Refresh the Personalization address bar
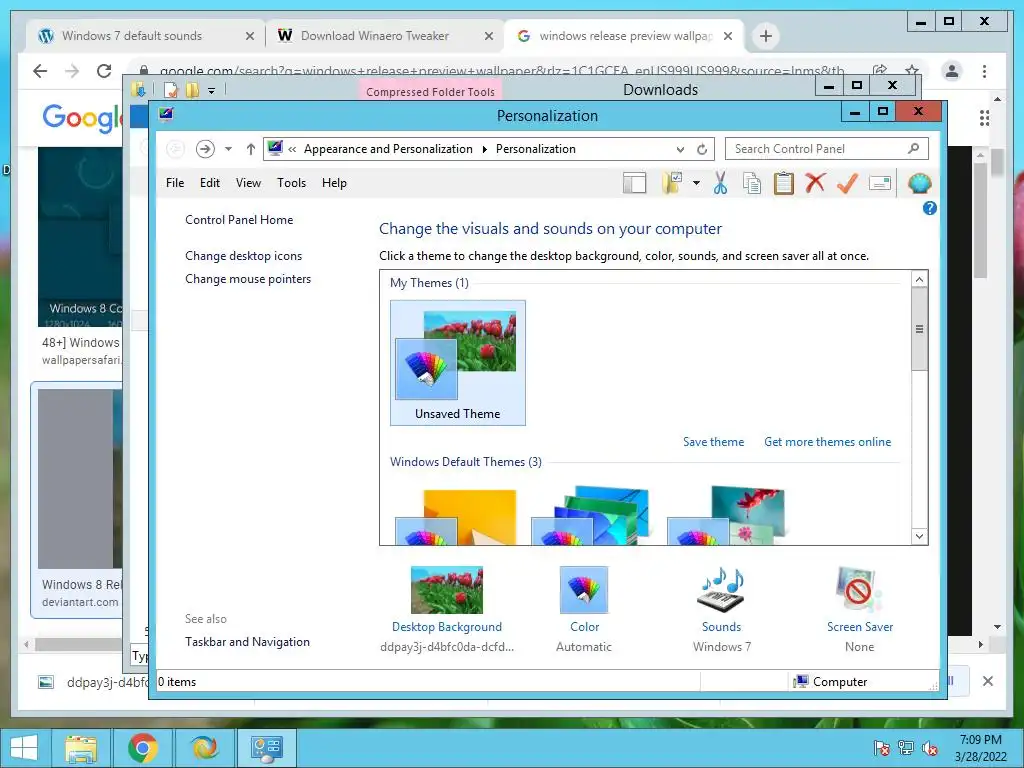The image size is (1024, 768). pos(702,150)
